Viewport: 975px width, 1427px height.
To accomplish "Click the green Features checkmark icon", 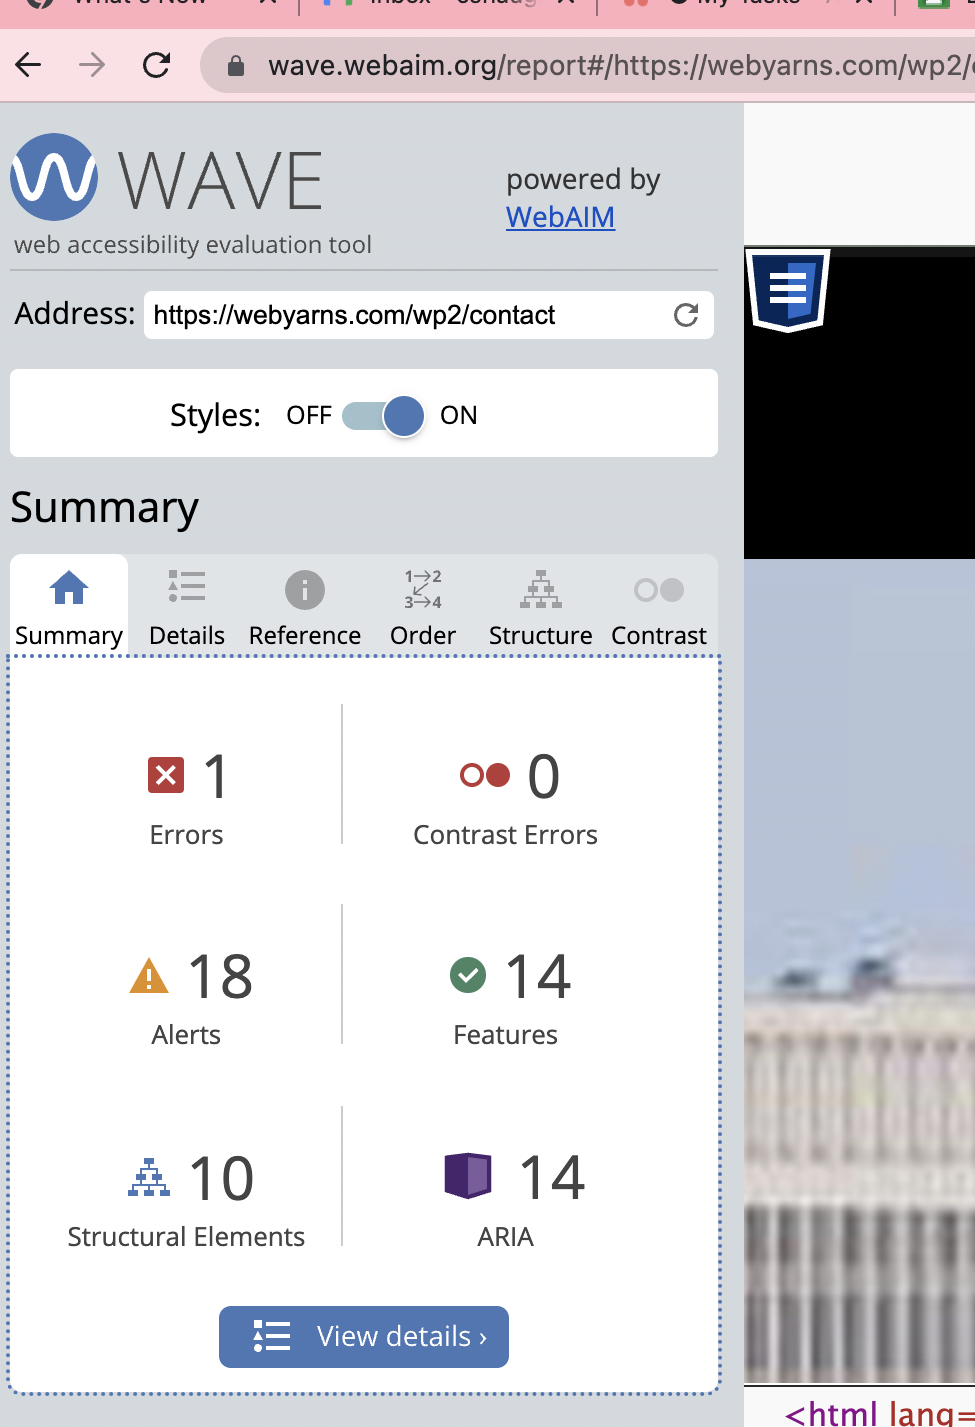I will [x=468, y=975].
